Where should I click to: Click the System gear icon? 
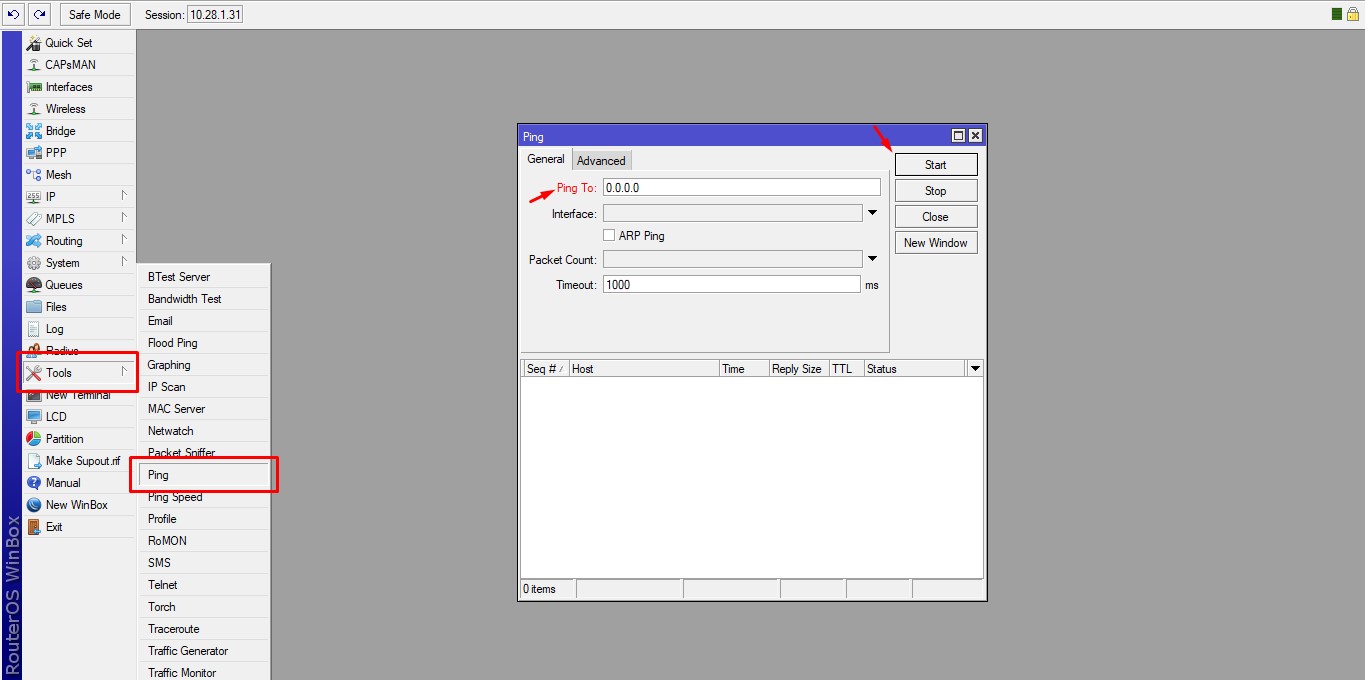point(34,263)
